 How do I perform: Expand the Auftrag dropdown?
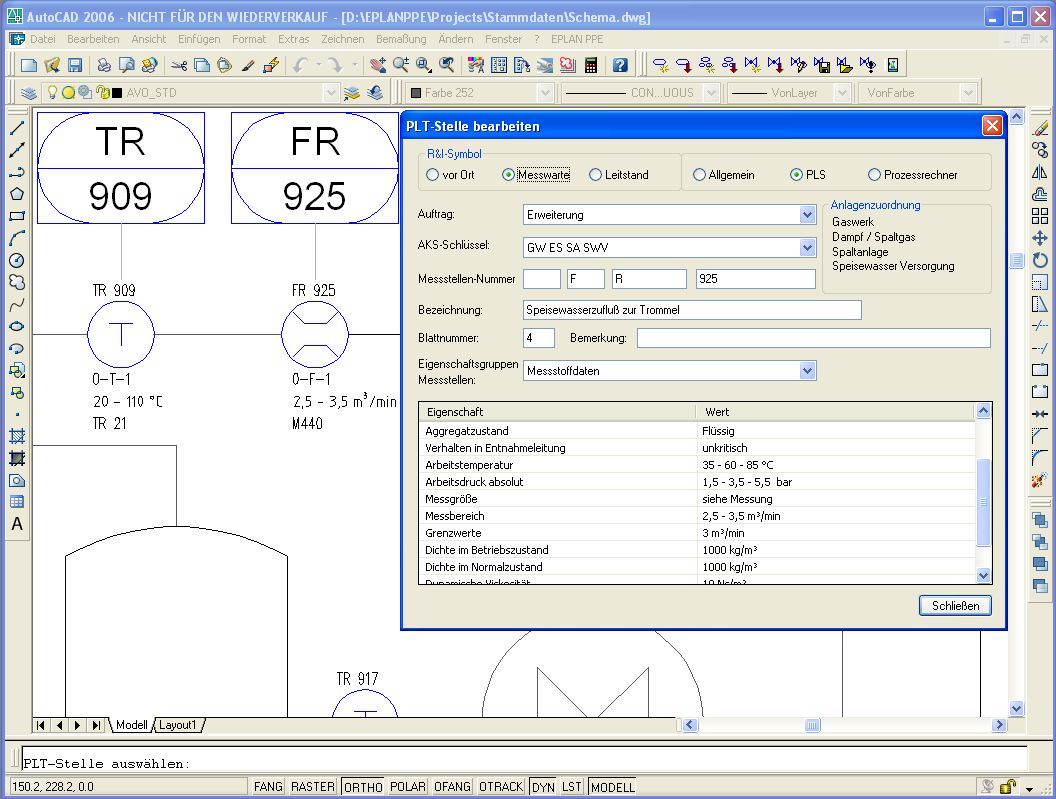[x=808, y=215]
